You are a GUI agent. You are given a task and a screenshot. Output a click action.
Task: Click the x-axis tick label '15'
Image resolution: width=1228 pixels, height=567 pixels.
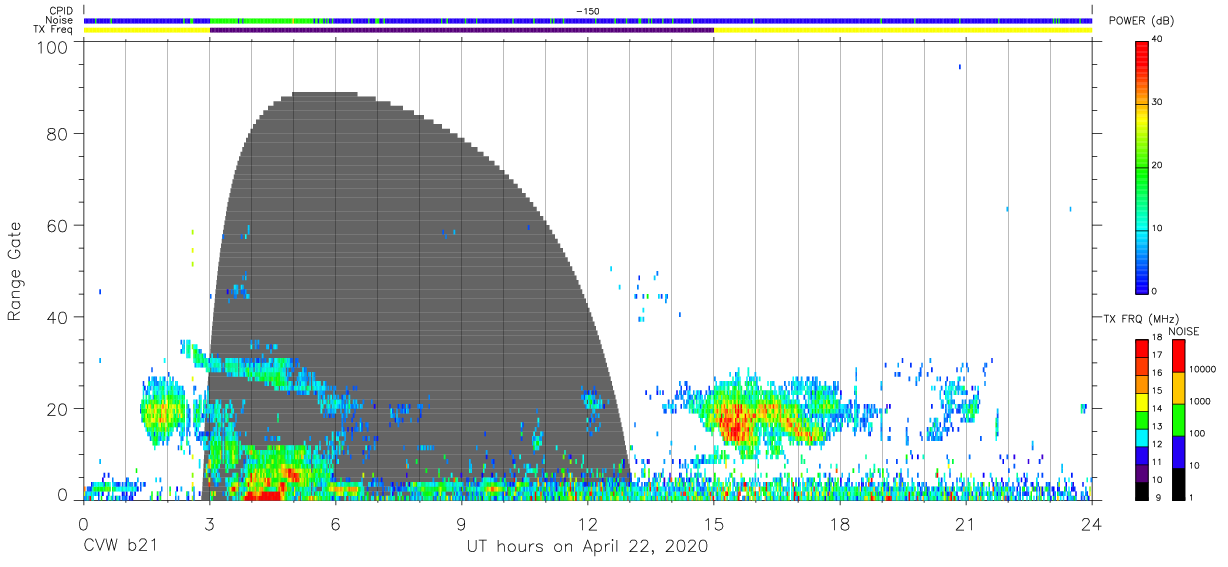coord(714,523)
